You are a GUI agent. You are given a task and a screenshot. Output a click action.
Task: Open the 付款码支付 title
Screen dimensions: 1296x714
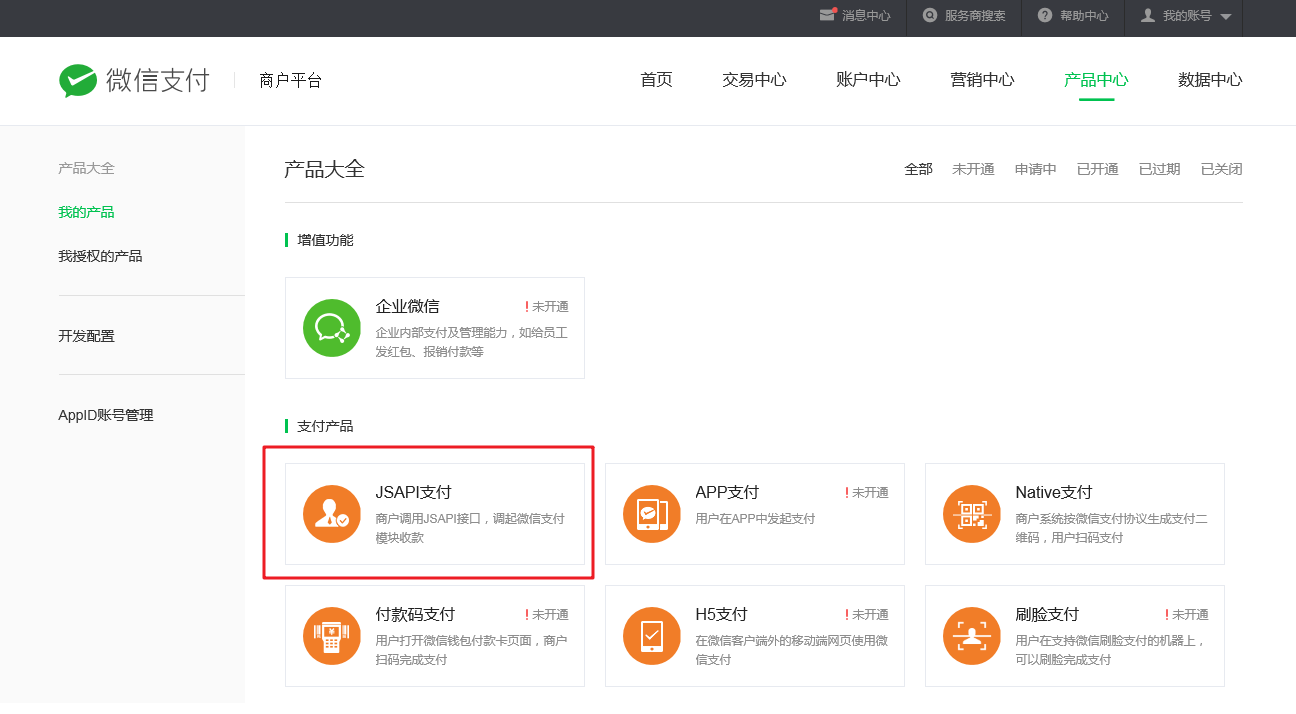[x=415, y=614]
